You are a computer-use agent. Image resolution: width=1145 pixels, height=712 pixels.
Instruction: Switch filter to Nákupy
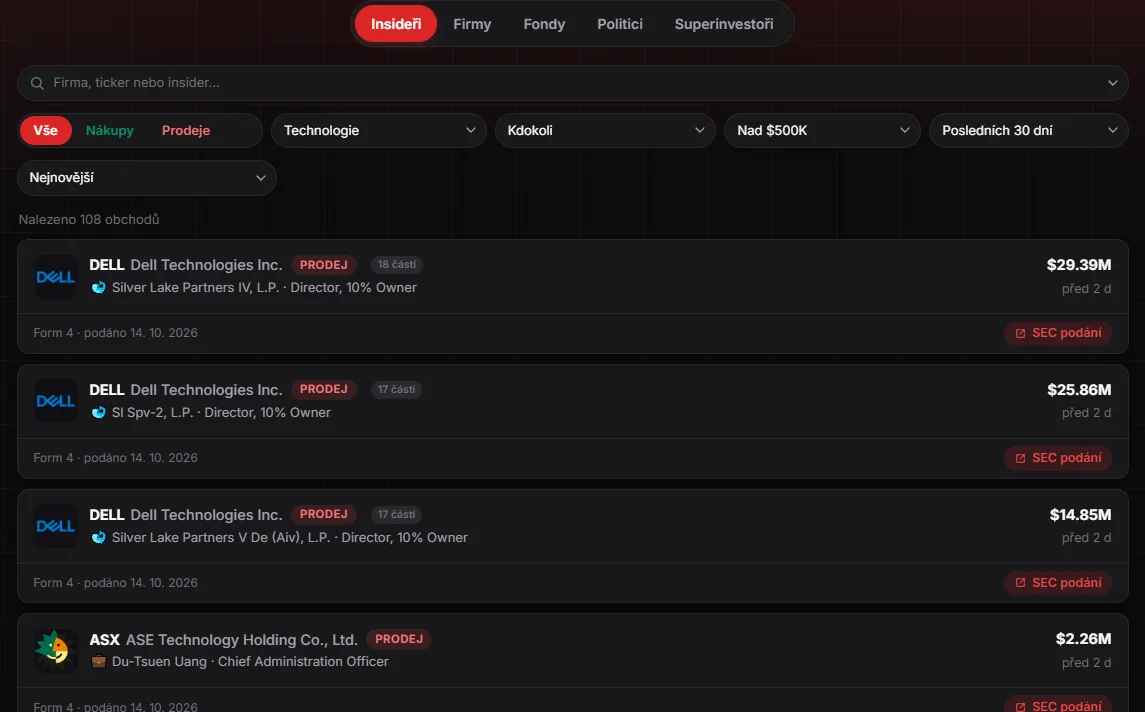pyautogui.click(x=110, y=131)
